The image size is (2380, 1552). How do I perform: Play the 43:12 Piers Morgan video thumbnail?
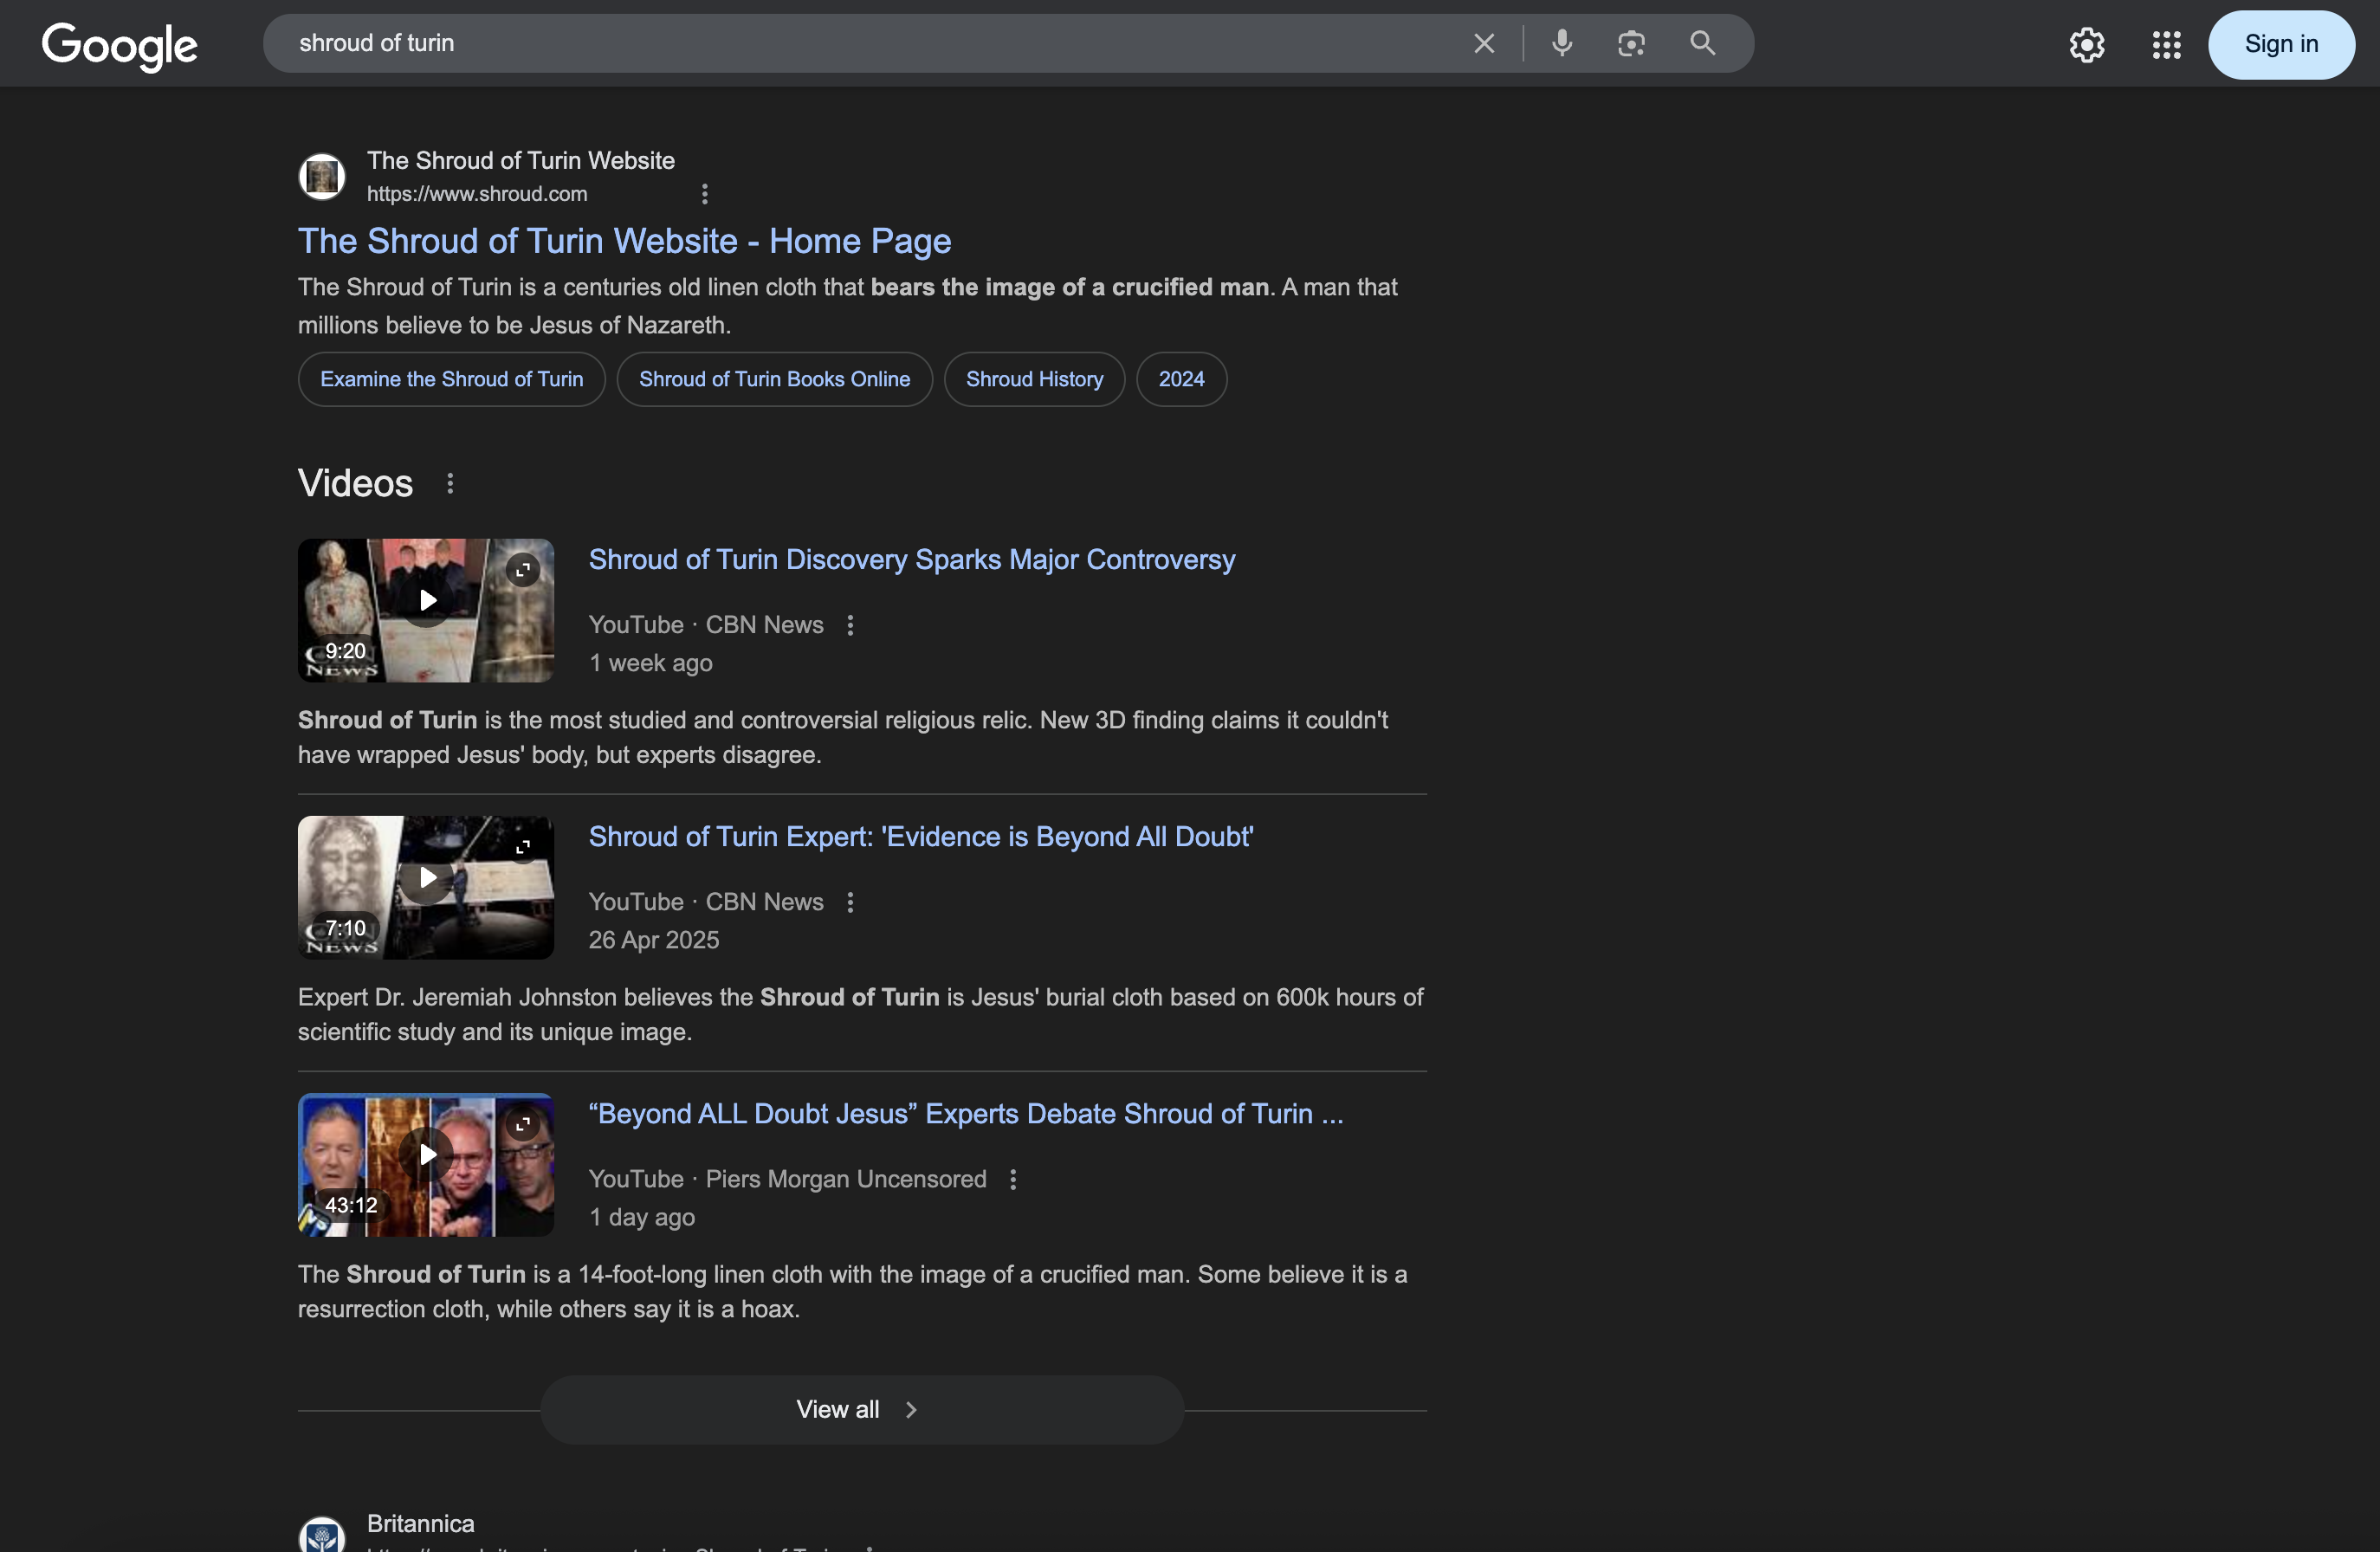[x=426, y=1155]
